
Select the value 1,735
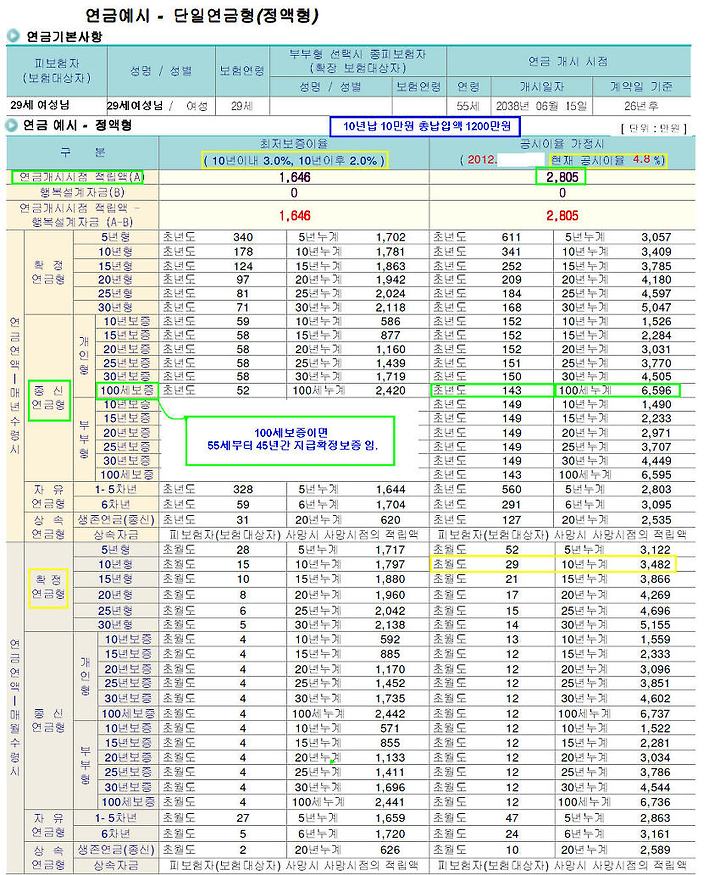390,698
